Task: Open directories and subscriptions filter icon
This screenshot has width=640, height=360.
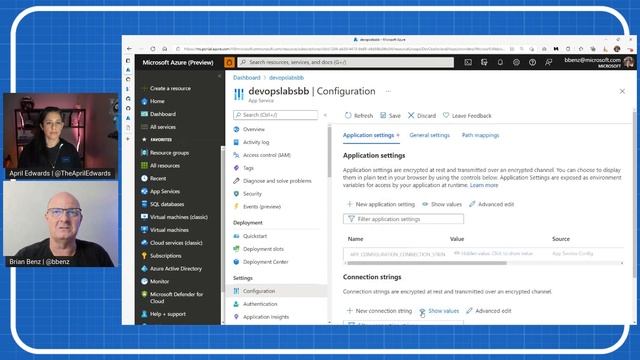Action: click(484, 62)
